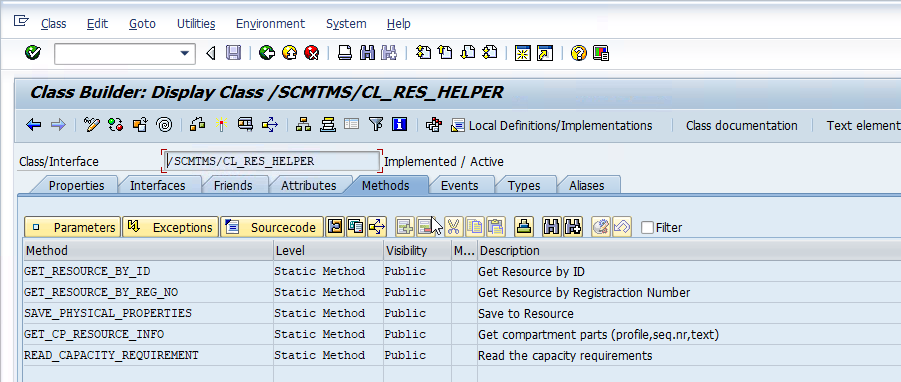This screenshot has width=901, height=382.
Task: Open the Environment menu
Action: pos(270,24)
